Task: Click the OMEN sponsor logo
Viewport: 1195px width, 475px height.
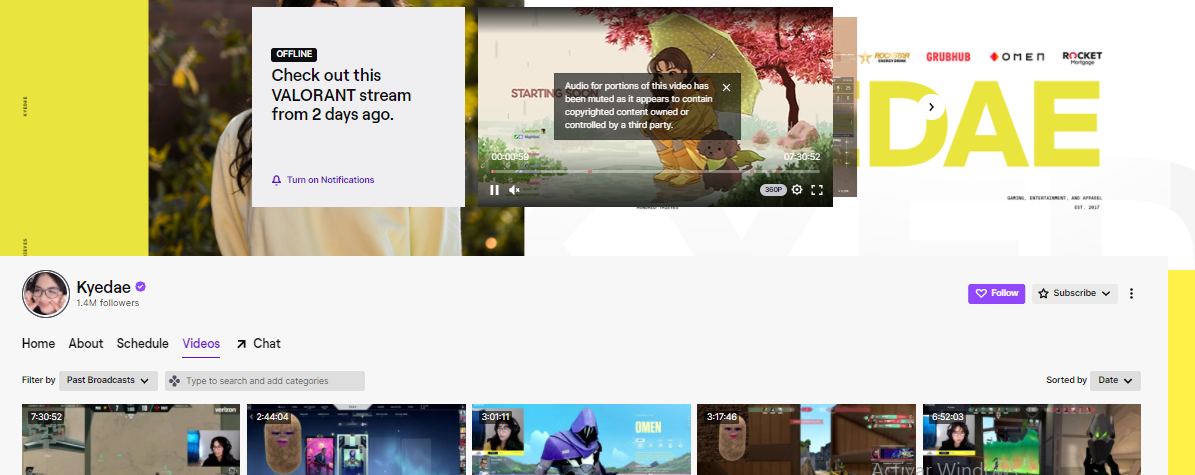Action: tap(1017, 57)
